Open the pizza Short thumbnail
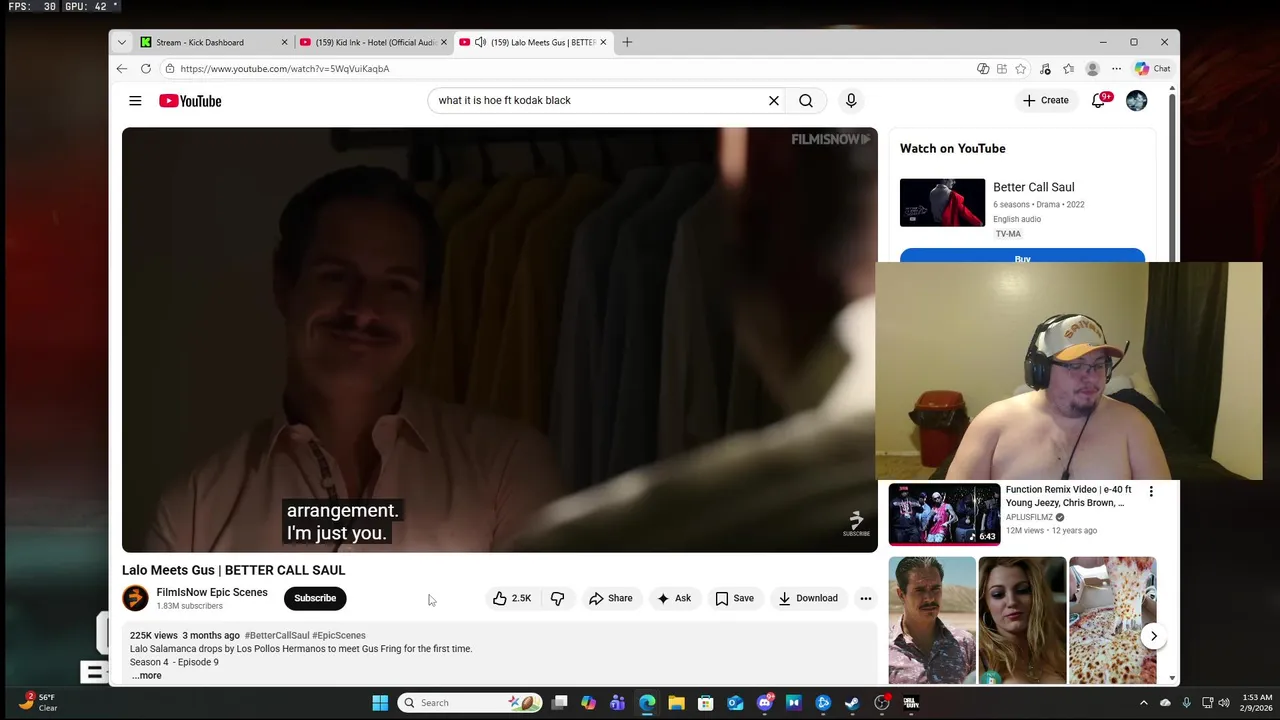This screenshot has width=1280, height=720. coord(1112,620)
